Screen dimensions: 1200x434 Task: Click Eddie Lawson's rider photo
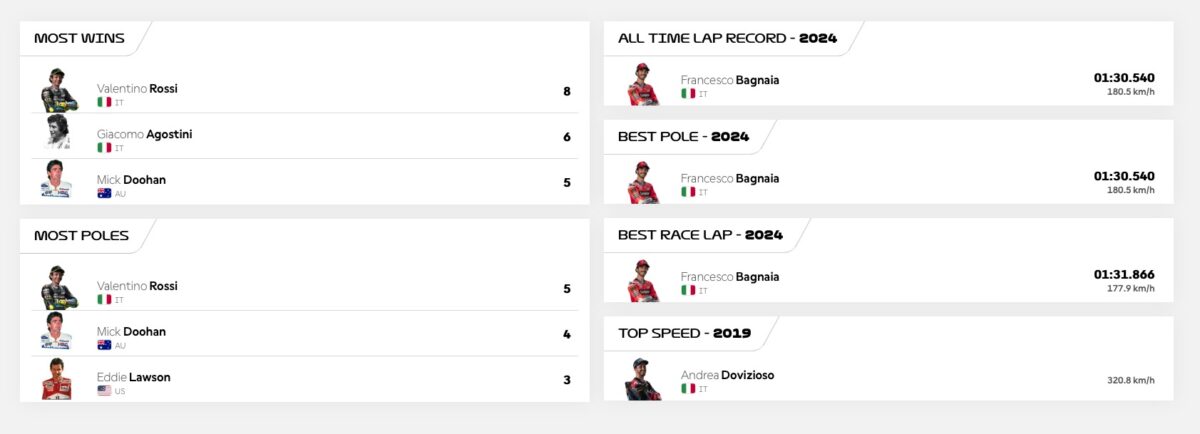[x=57, y=379]
